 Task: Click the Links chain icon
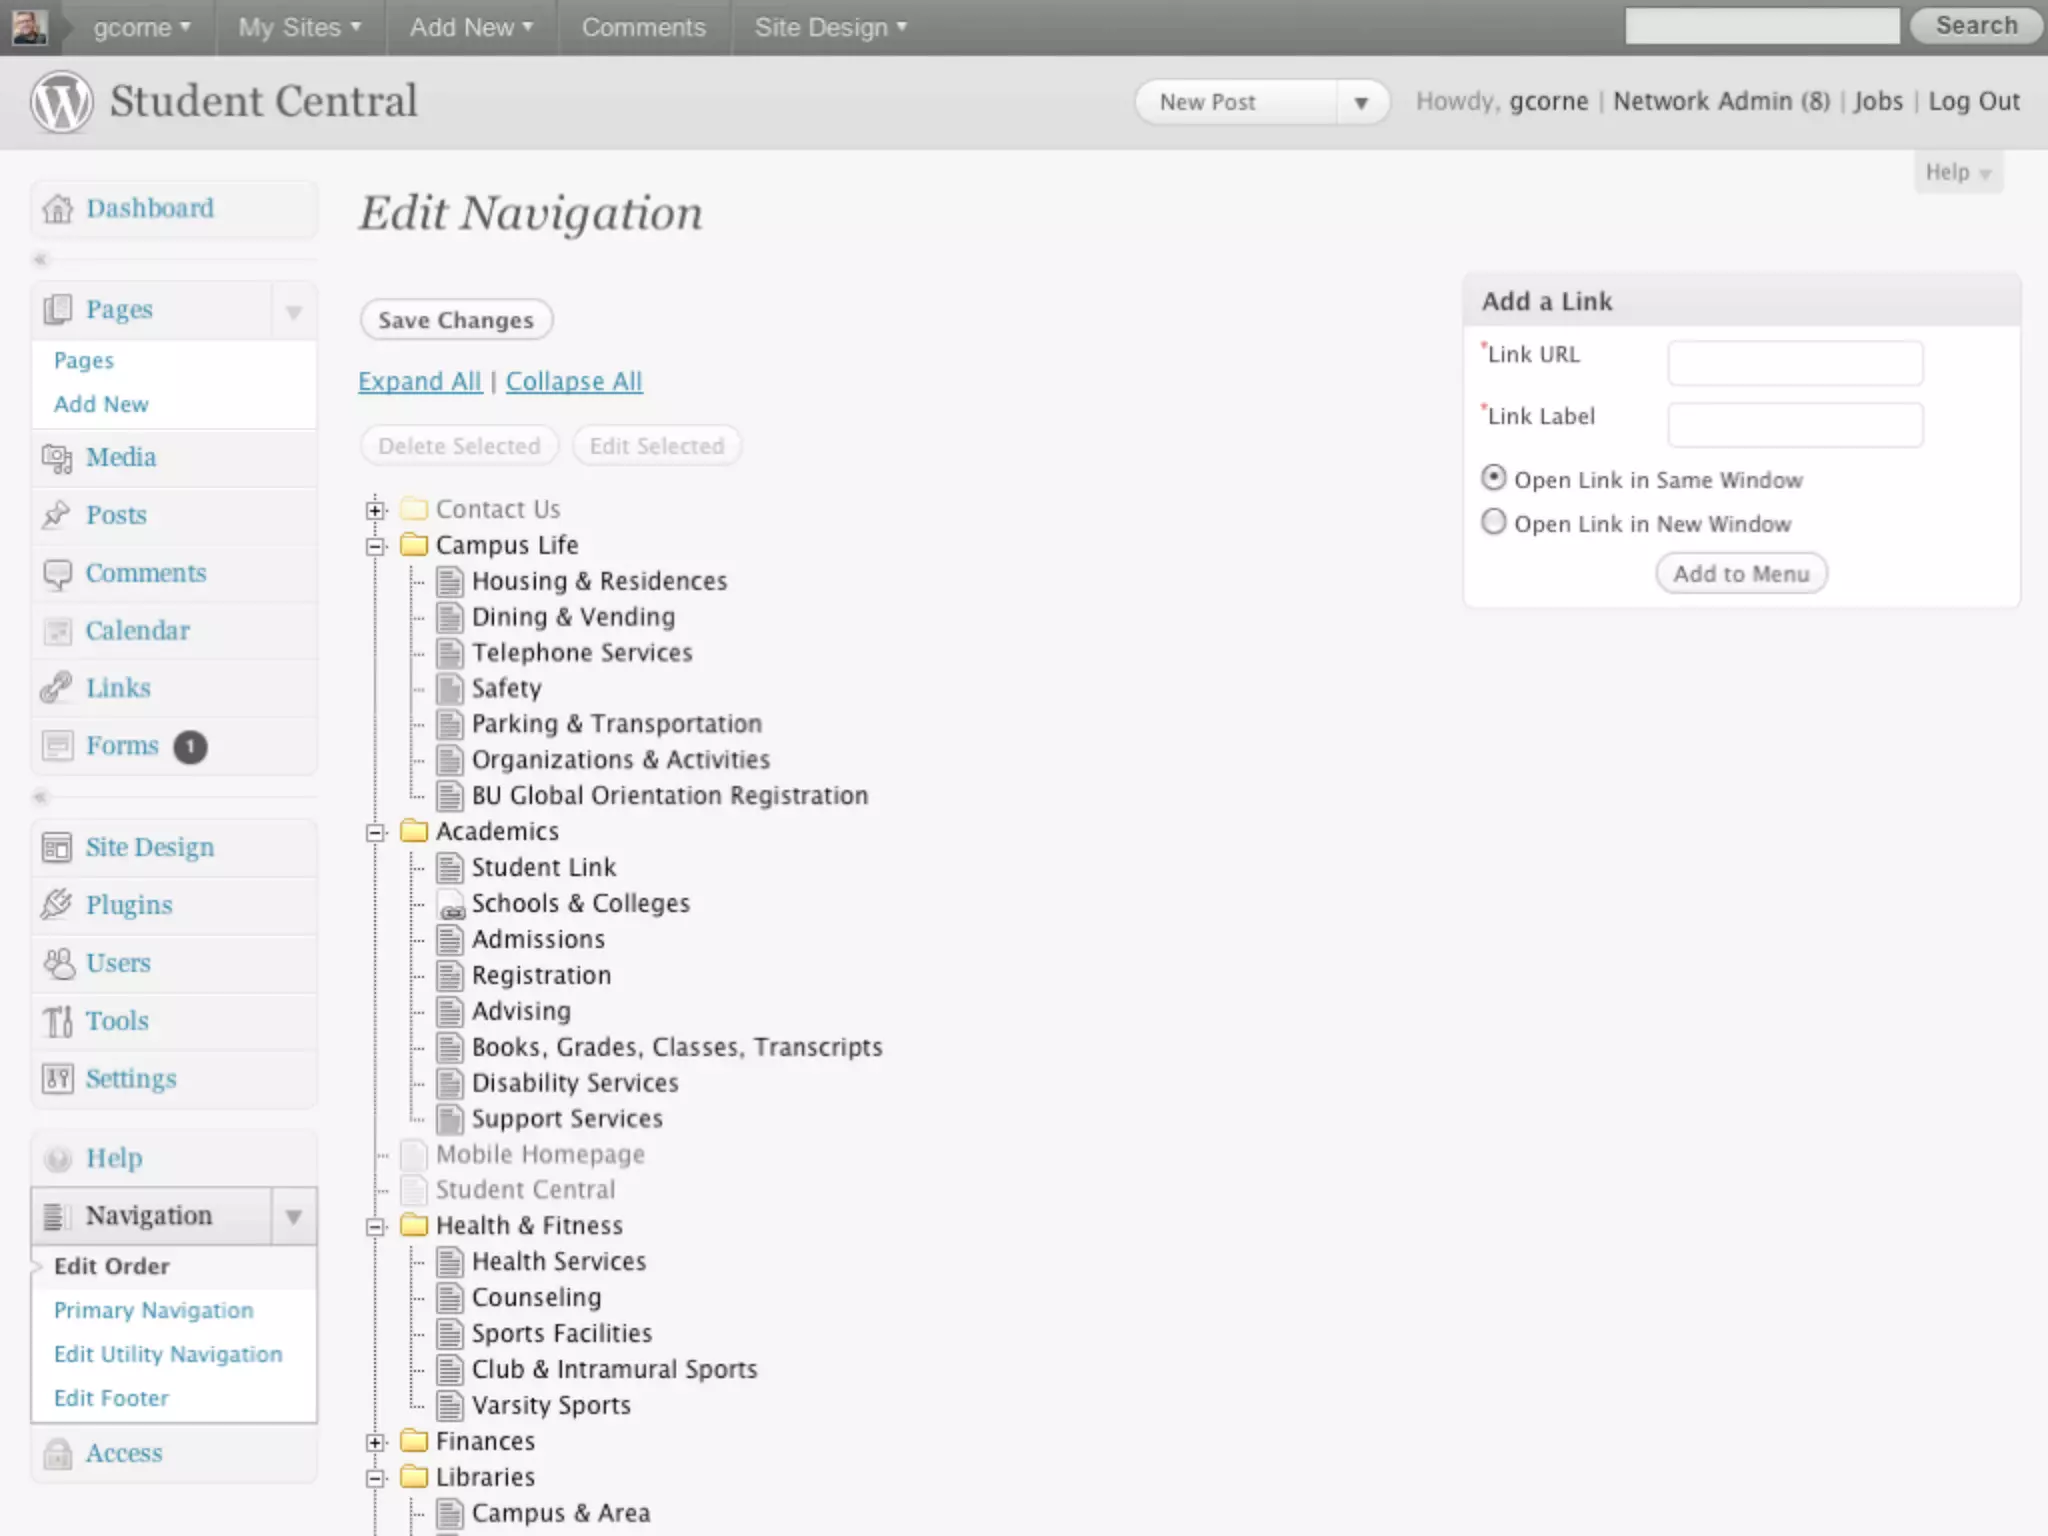tap(57, 688)
